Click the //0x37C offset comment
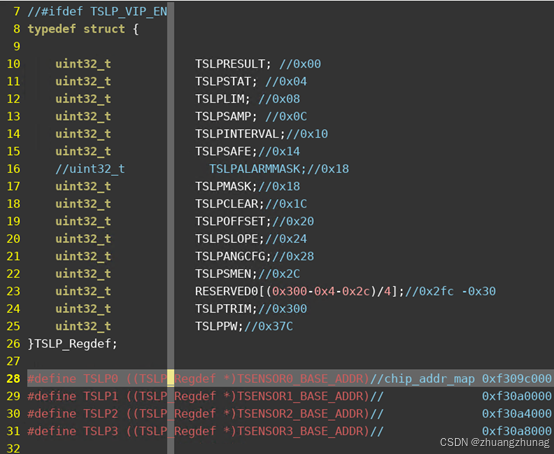This screenshot has height=454, width=554. 269,326
